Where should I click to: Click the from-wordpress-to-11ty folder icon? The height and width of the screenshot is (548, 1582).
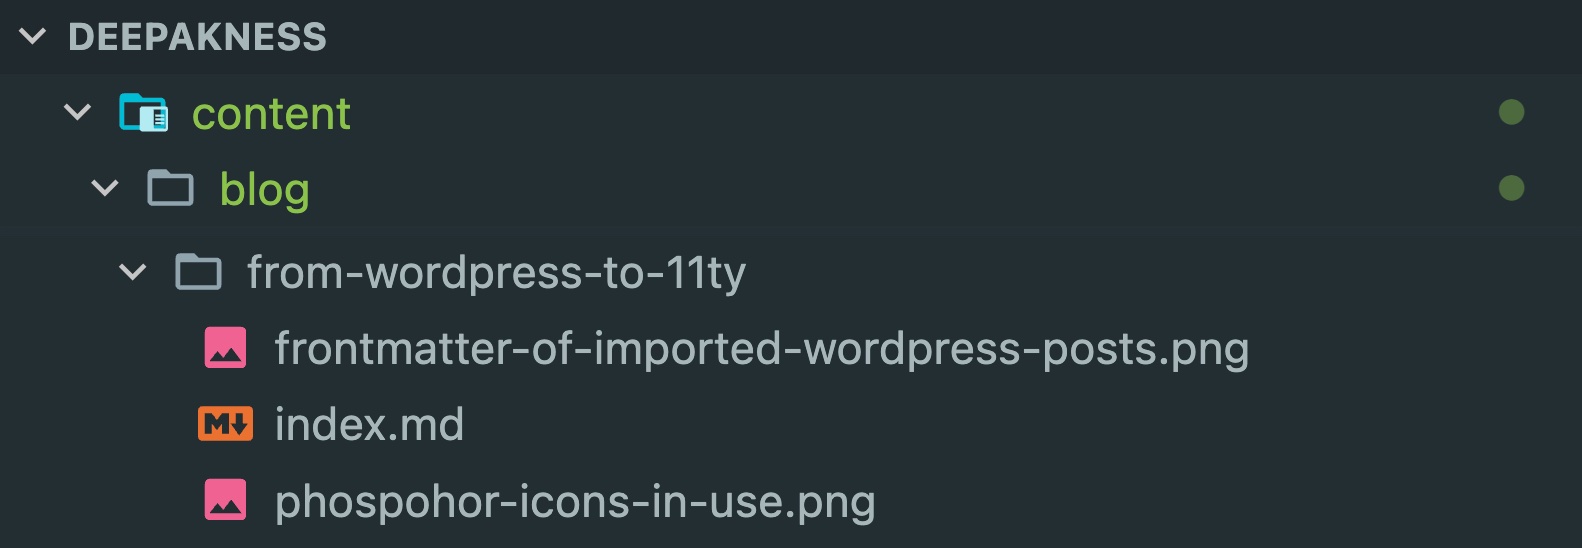(x=198, y=272)
